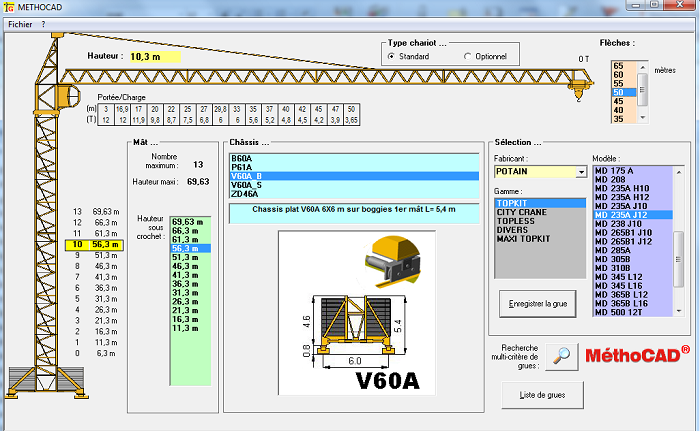Screen dimensions: 700x431
Task: Select 11,3 m hook height
Action: (191, 328)
